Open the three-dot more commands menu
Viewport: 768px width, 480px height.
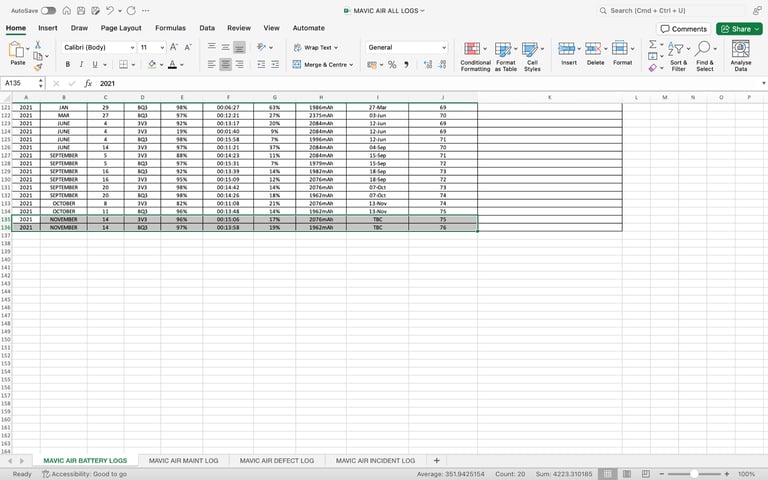[x=145, y=10]
